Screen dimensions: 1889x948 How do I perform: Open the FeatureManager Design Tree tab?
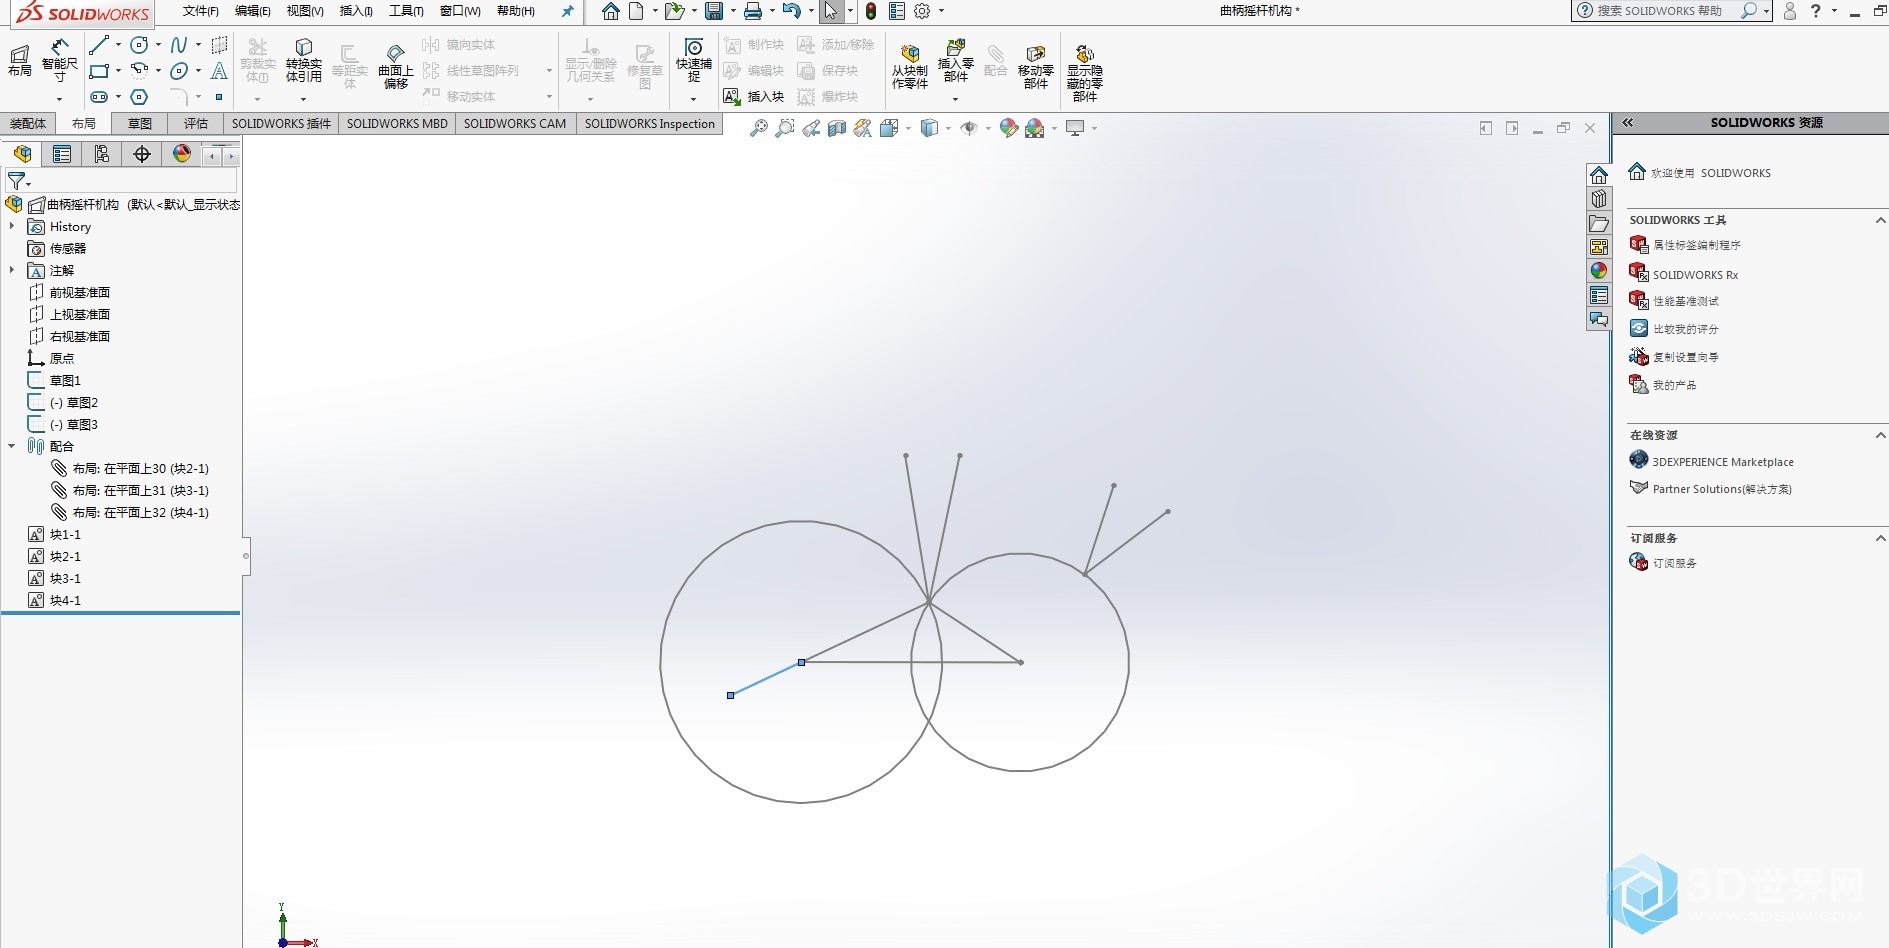point(22,154)
